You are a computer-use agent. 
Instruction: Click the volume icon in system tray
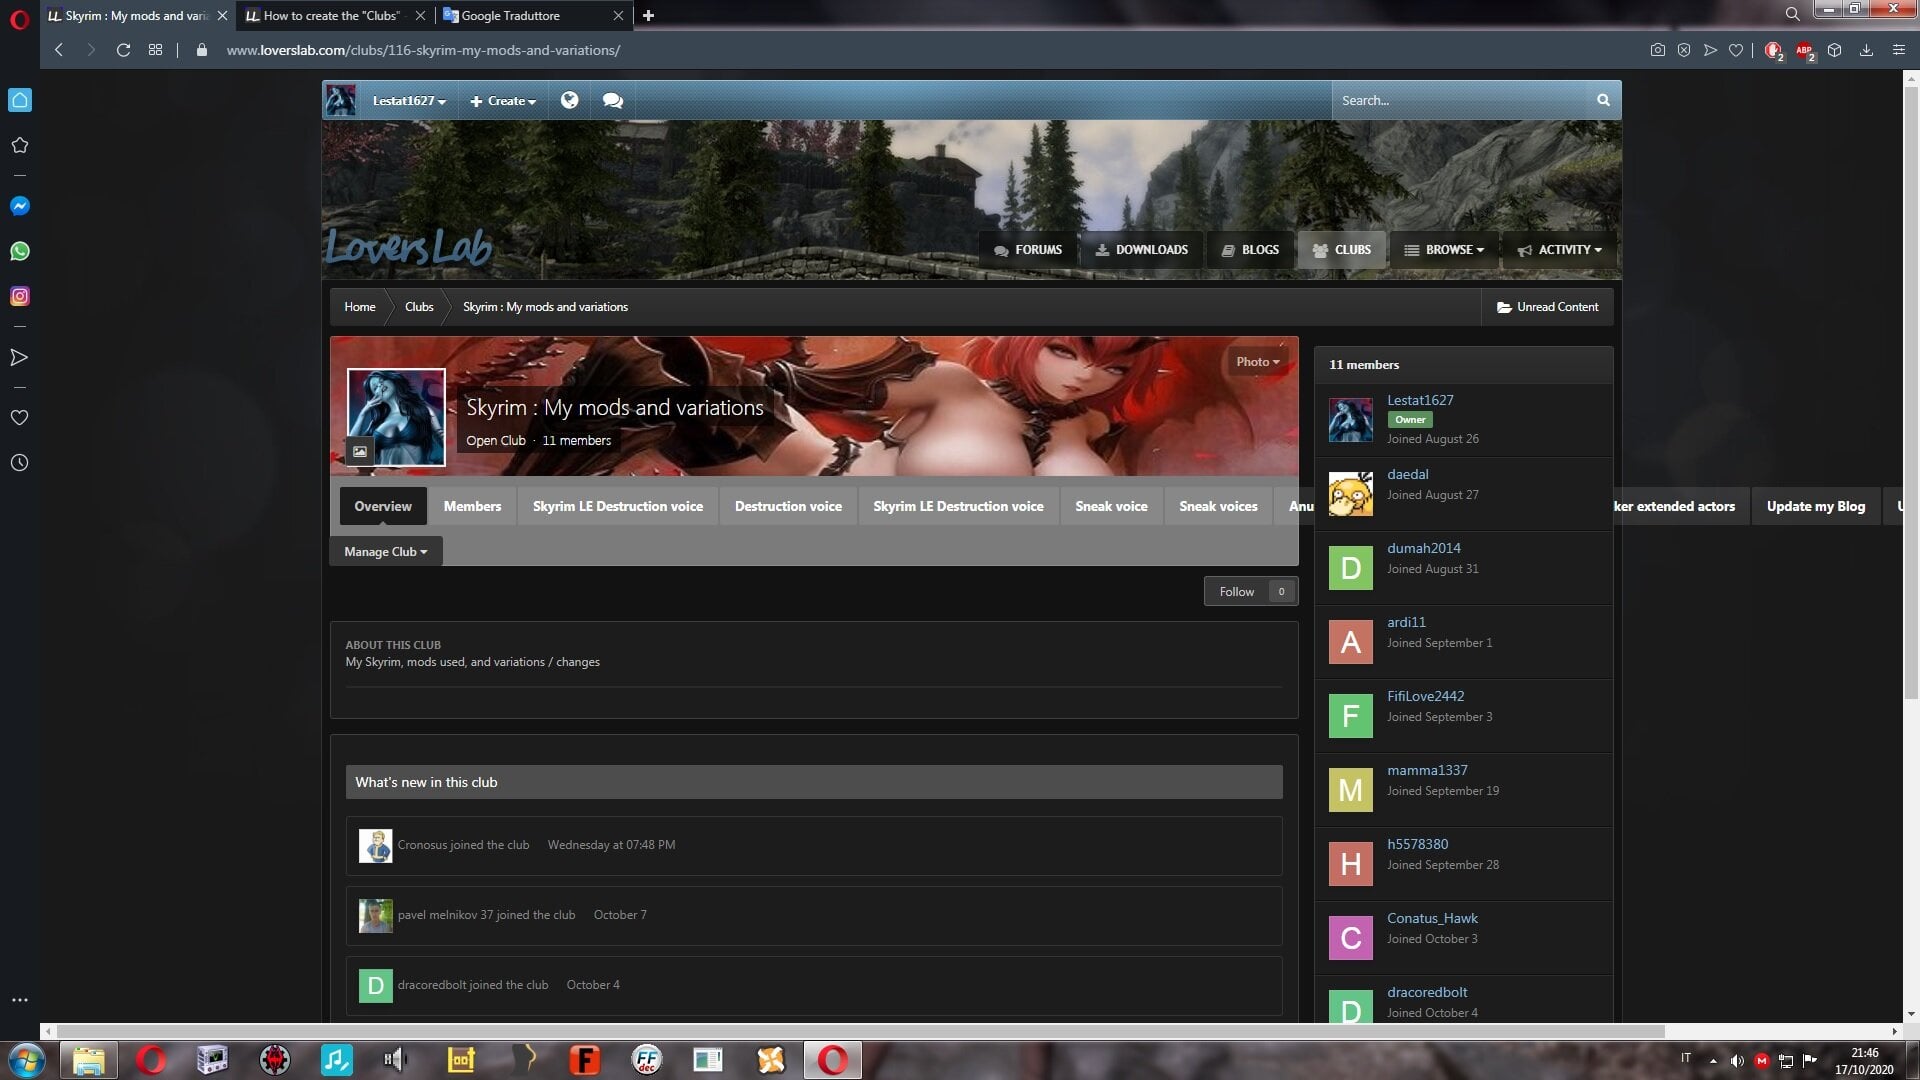[1737, 1061]
